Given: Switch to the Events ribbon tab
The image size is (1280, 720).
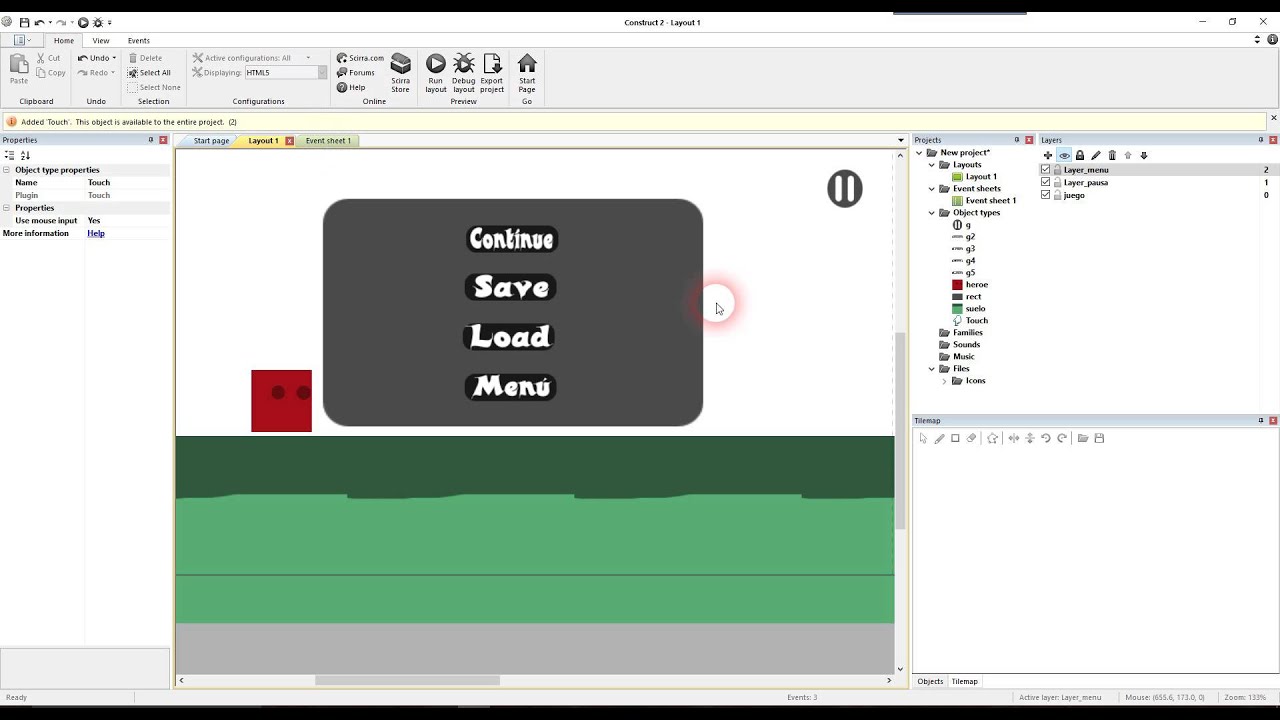Looking at the screenshot, I should pos(139,40).
